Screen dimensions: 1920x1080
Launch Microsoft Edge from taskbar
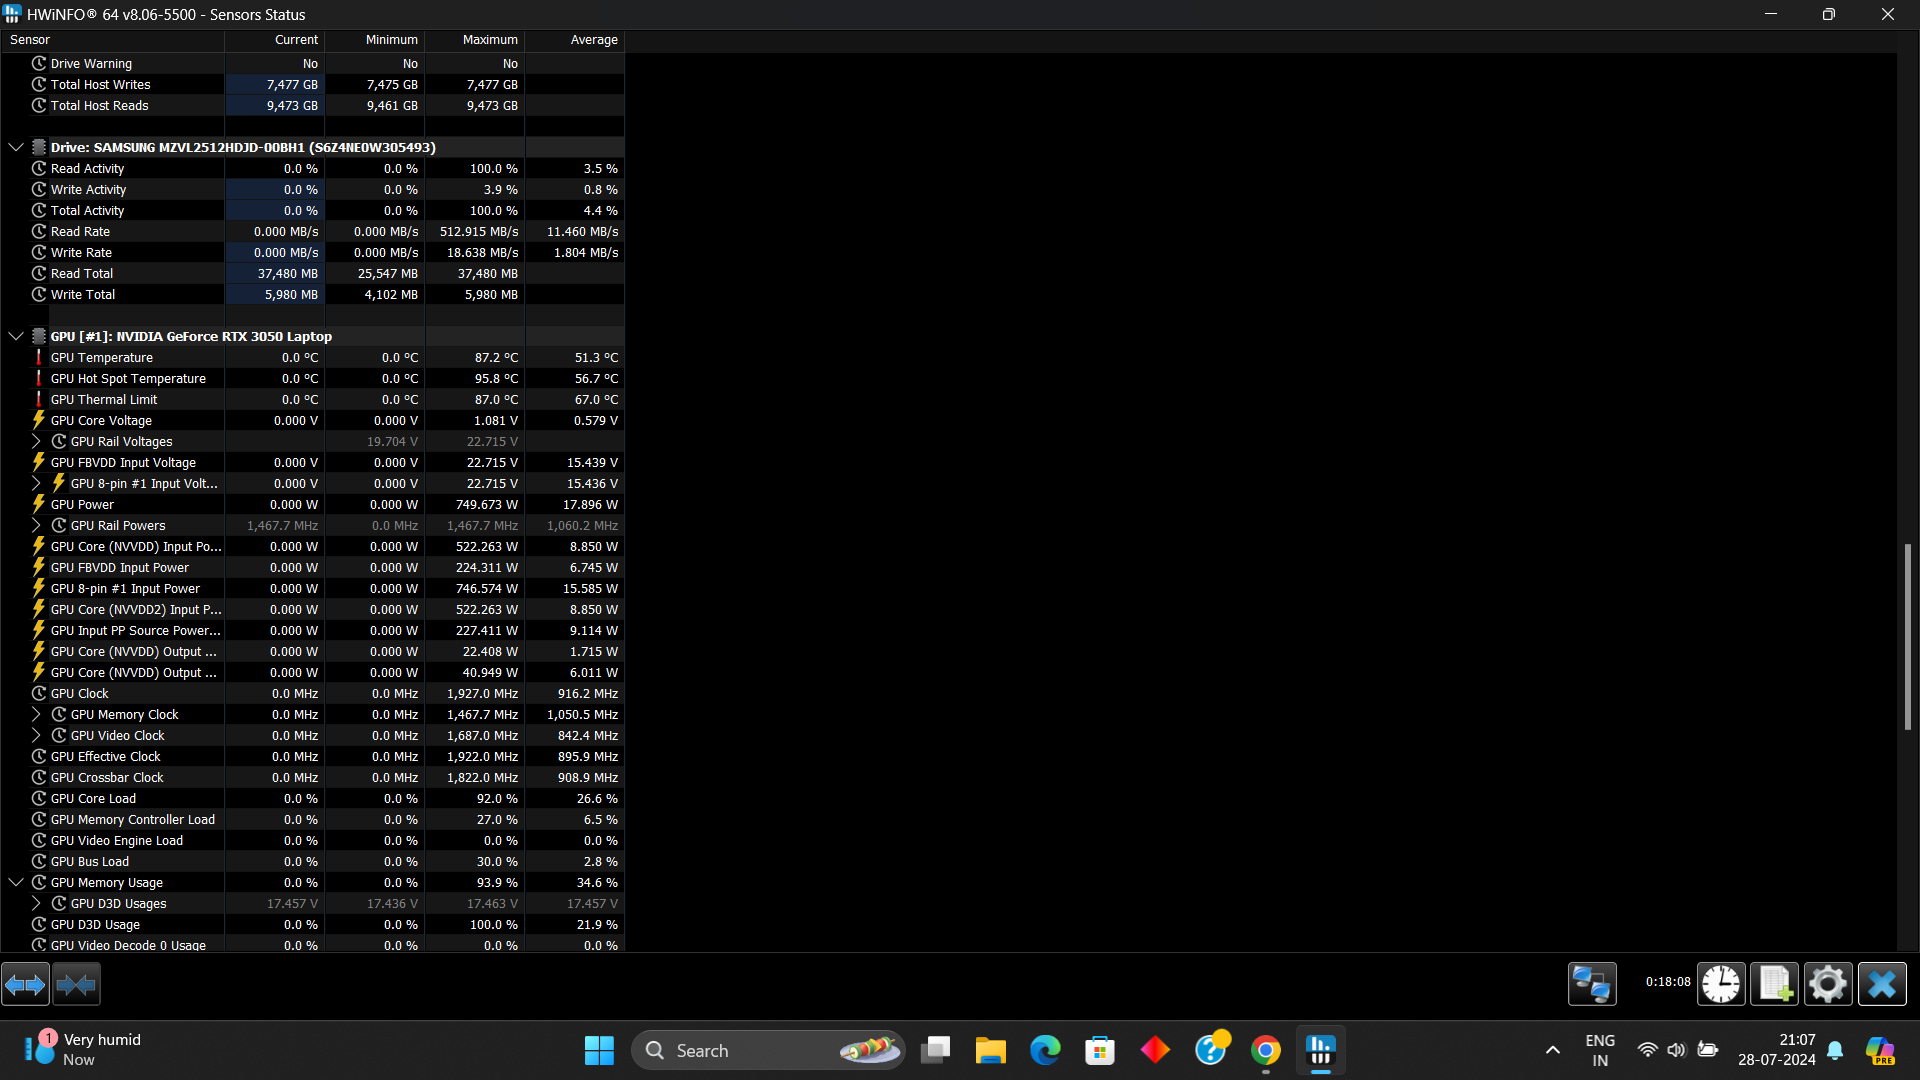point(1045,1051)
